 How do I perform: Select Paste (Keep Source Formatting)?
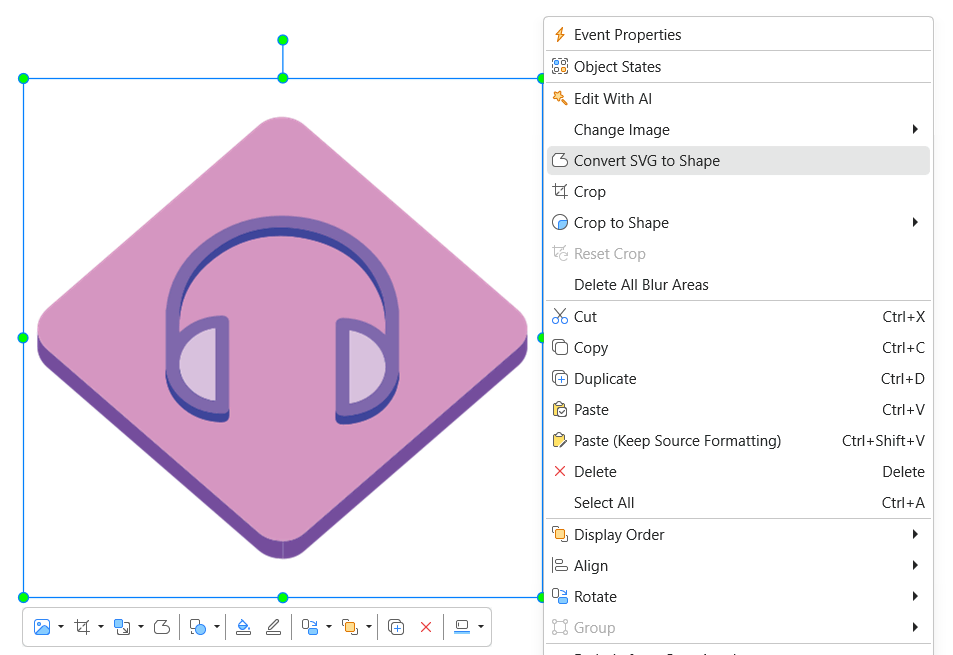click(x=738, y=441)
